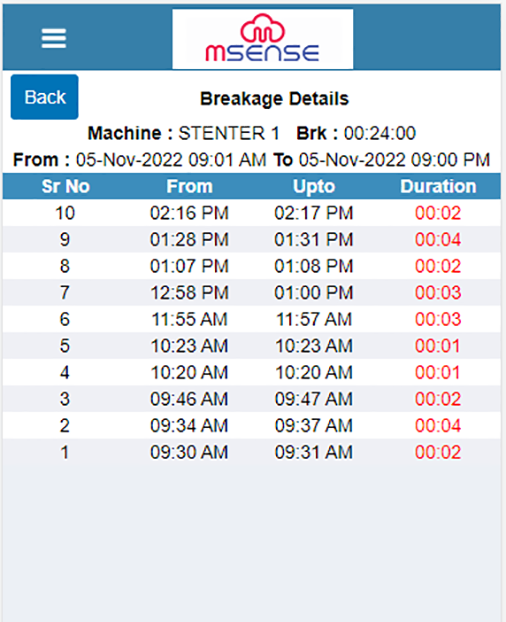Screen dimensions: 506x622
Task: Click the 09:37 AM Upto cell
Action: (x=314, y=426)
